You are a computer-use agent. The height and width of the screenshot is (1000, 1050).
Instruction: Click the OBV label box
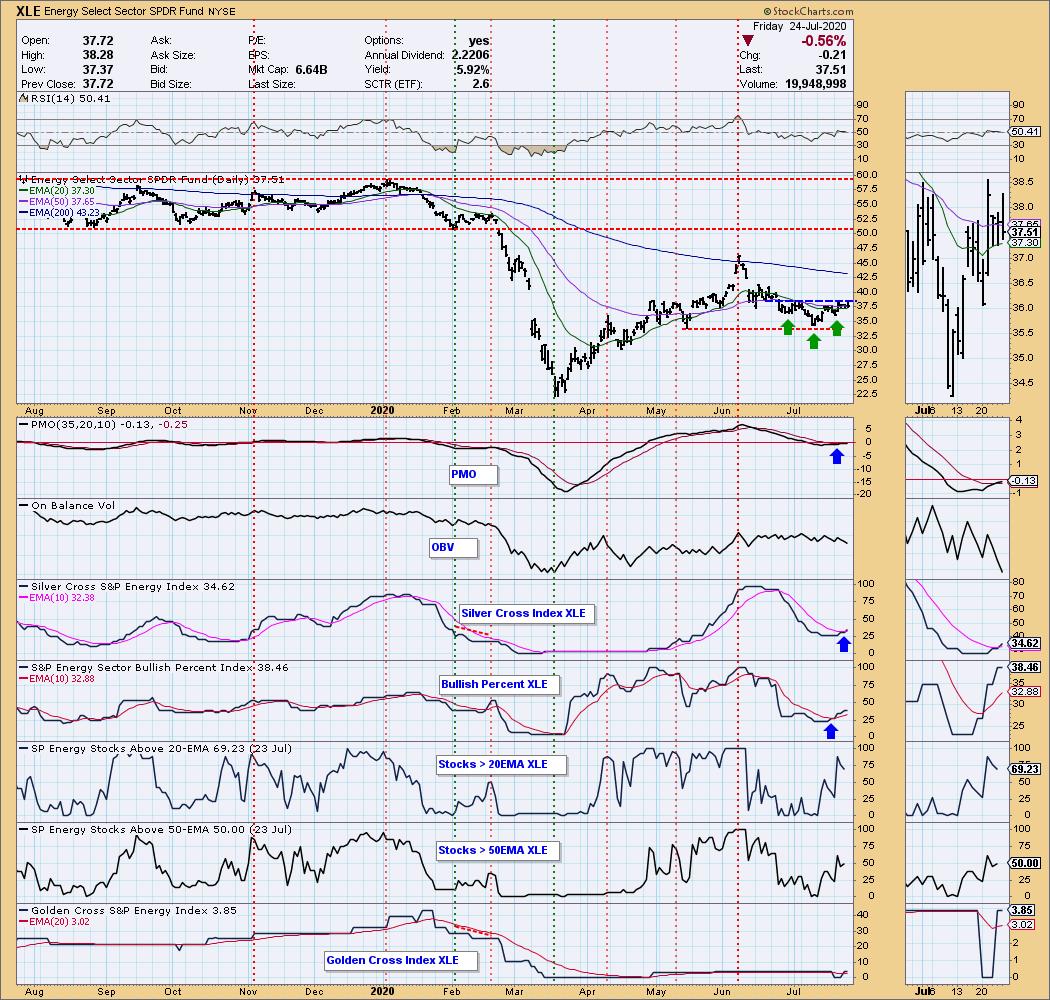454,548
